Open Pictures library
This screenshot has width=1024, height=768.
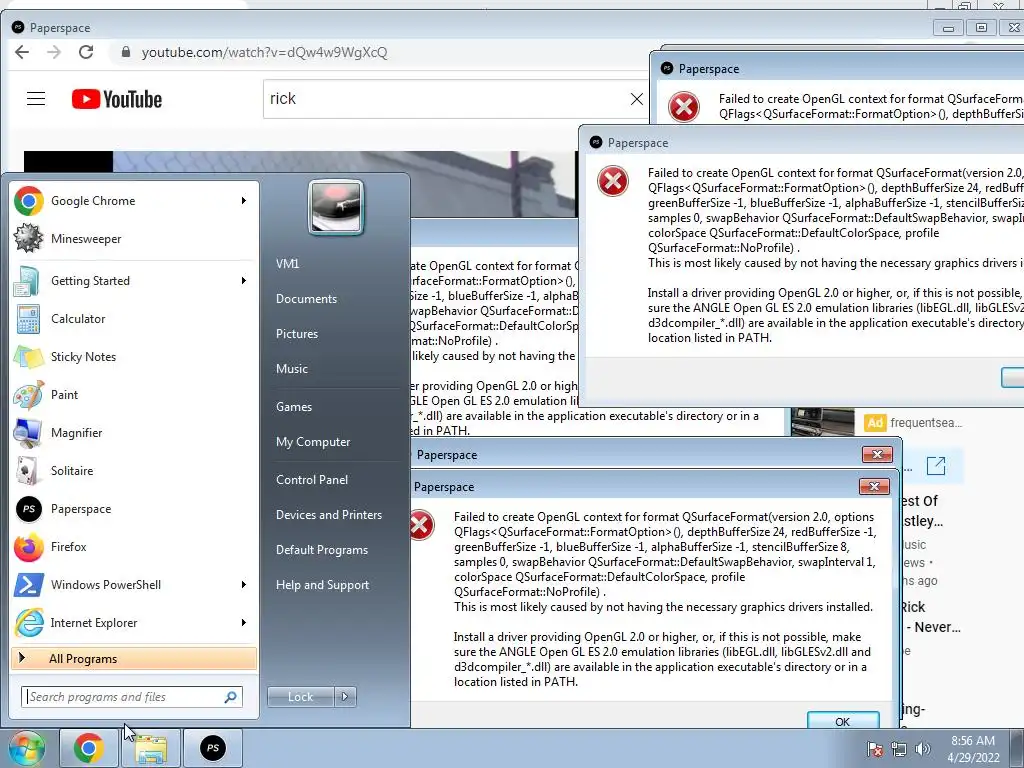coord(296,334)
